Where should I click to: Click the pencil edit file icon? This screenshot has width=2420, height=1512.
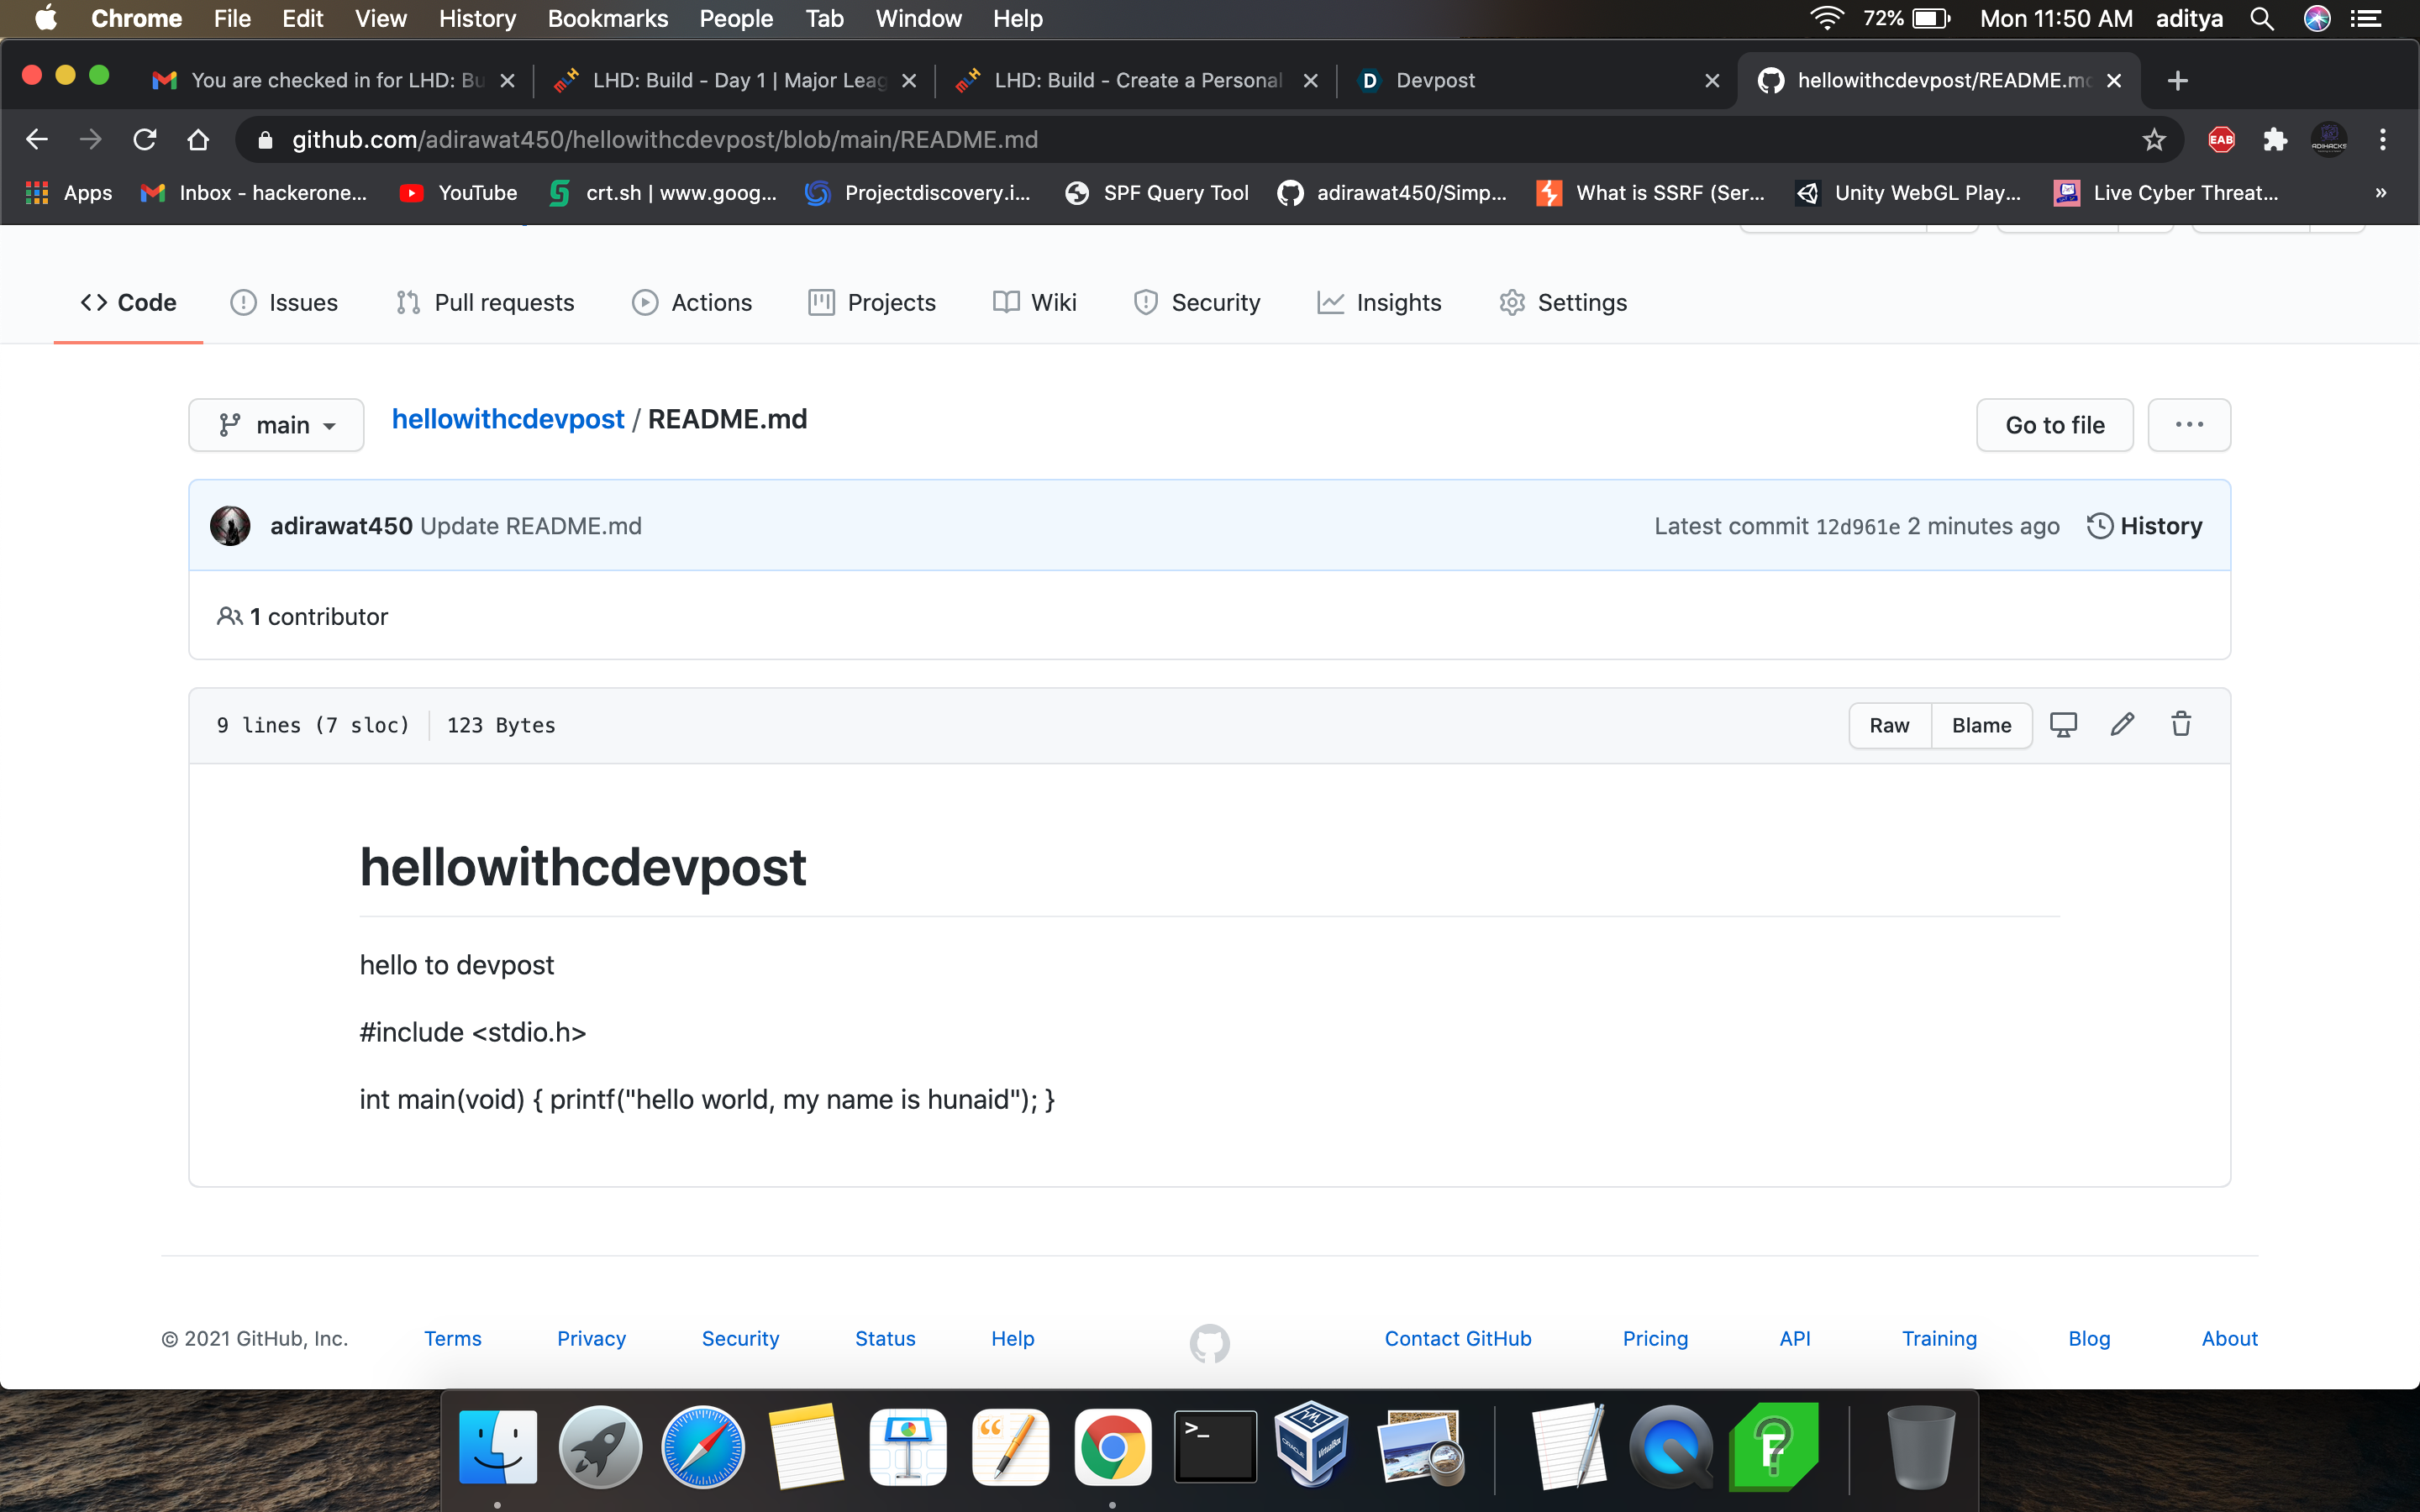tap(2122, 724)
